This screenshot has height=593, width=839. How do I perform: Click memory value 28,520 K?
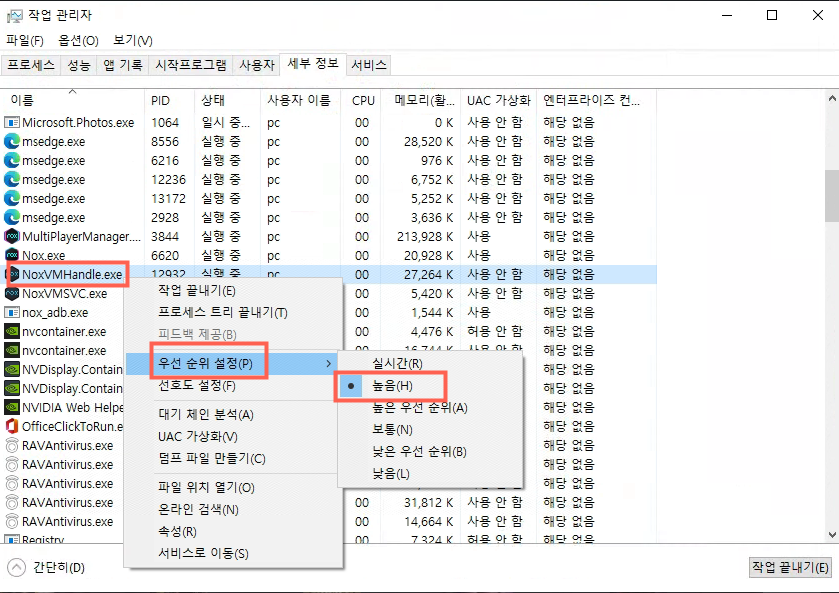[428, 142]
